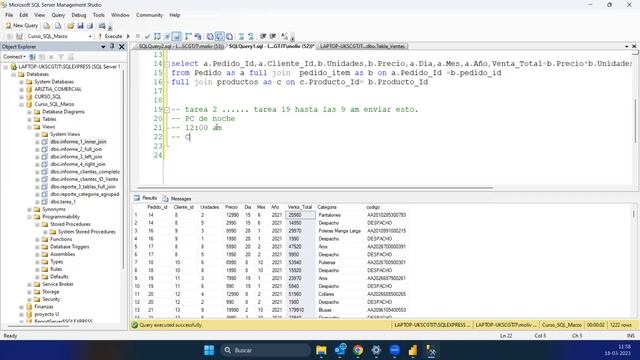Viewport: 640px width, 360px height.
Task: Select the dbo.tarea_1 view
Action: pos(63,202)
